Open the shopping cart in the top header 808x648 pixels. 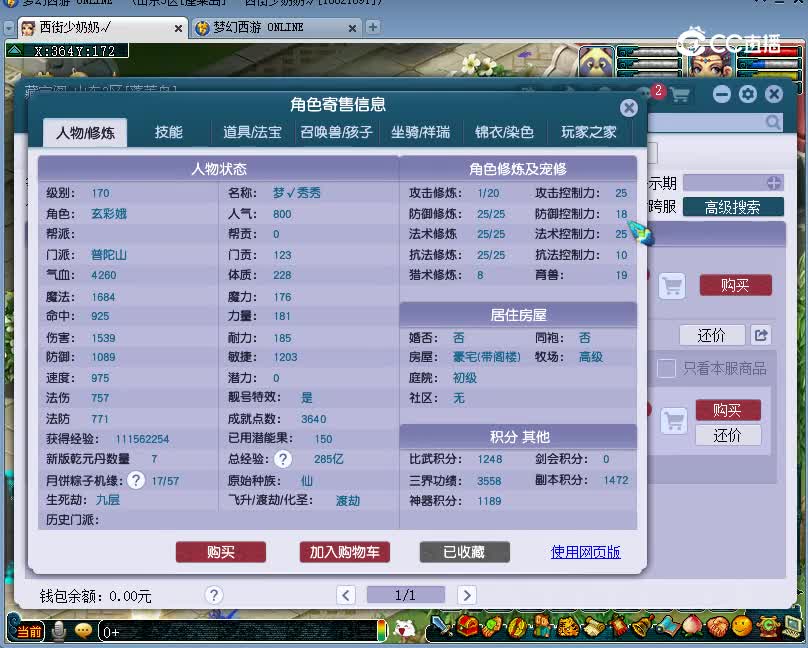(x=680, y=95)
